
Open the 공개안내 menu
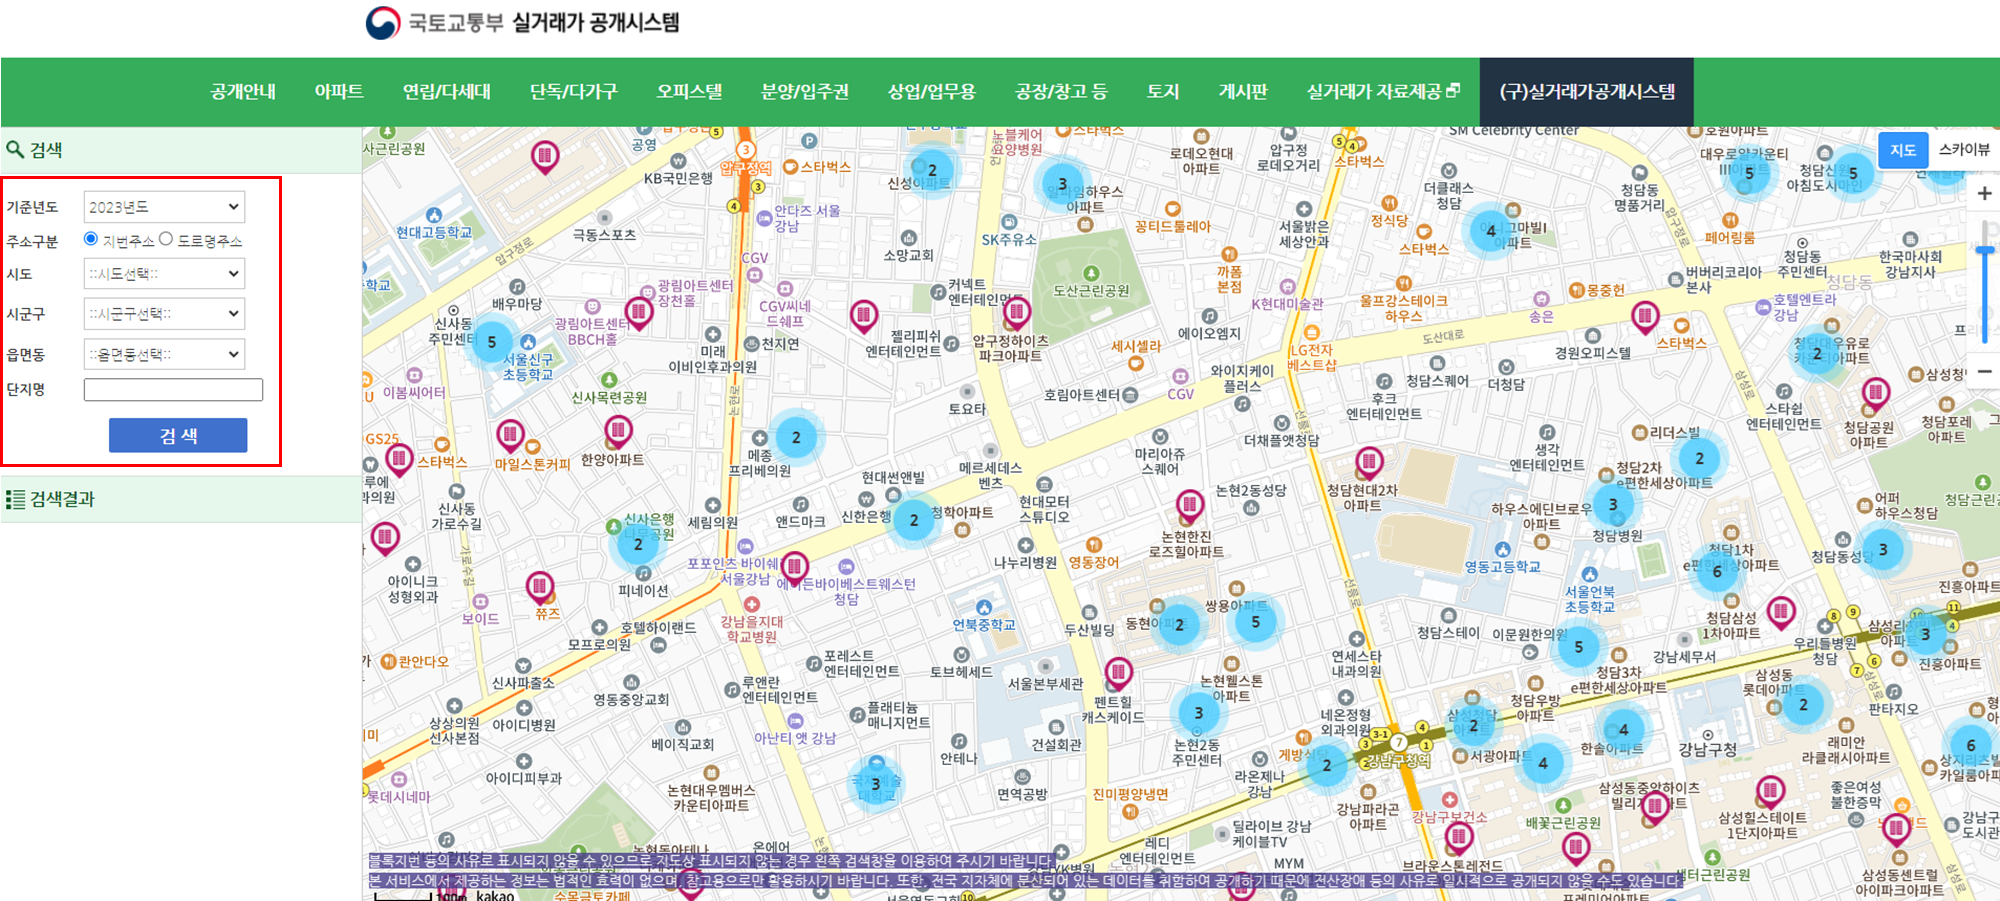[243, 92]
